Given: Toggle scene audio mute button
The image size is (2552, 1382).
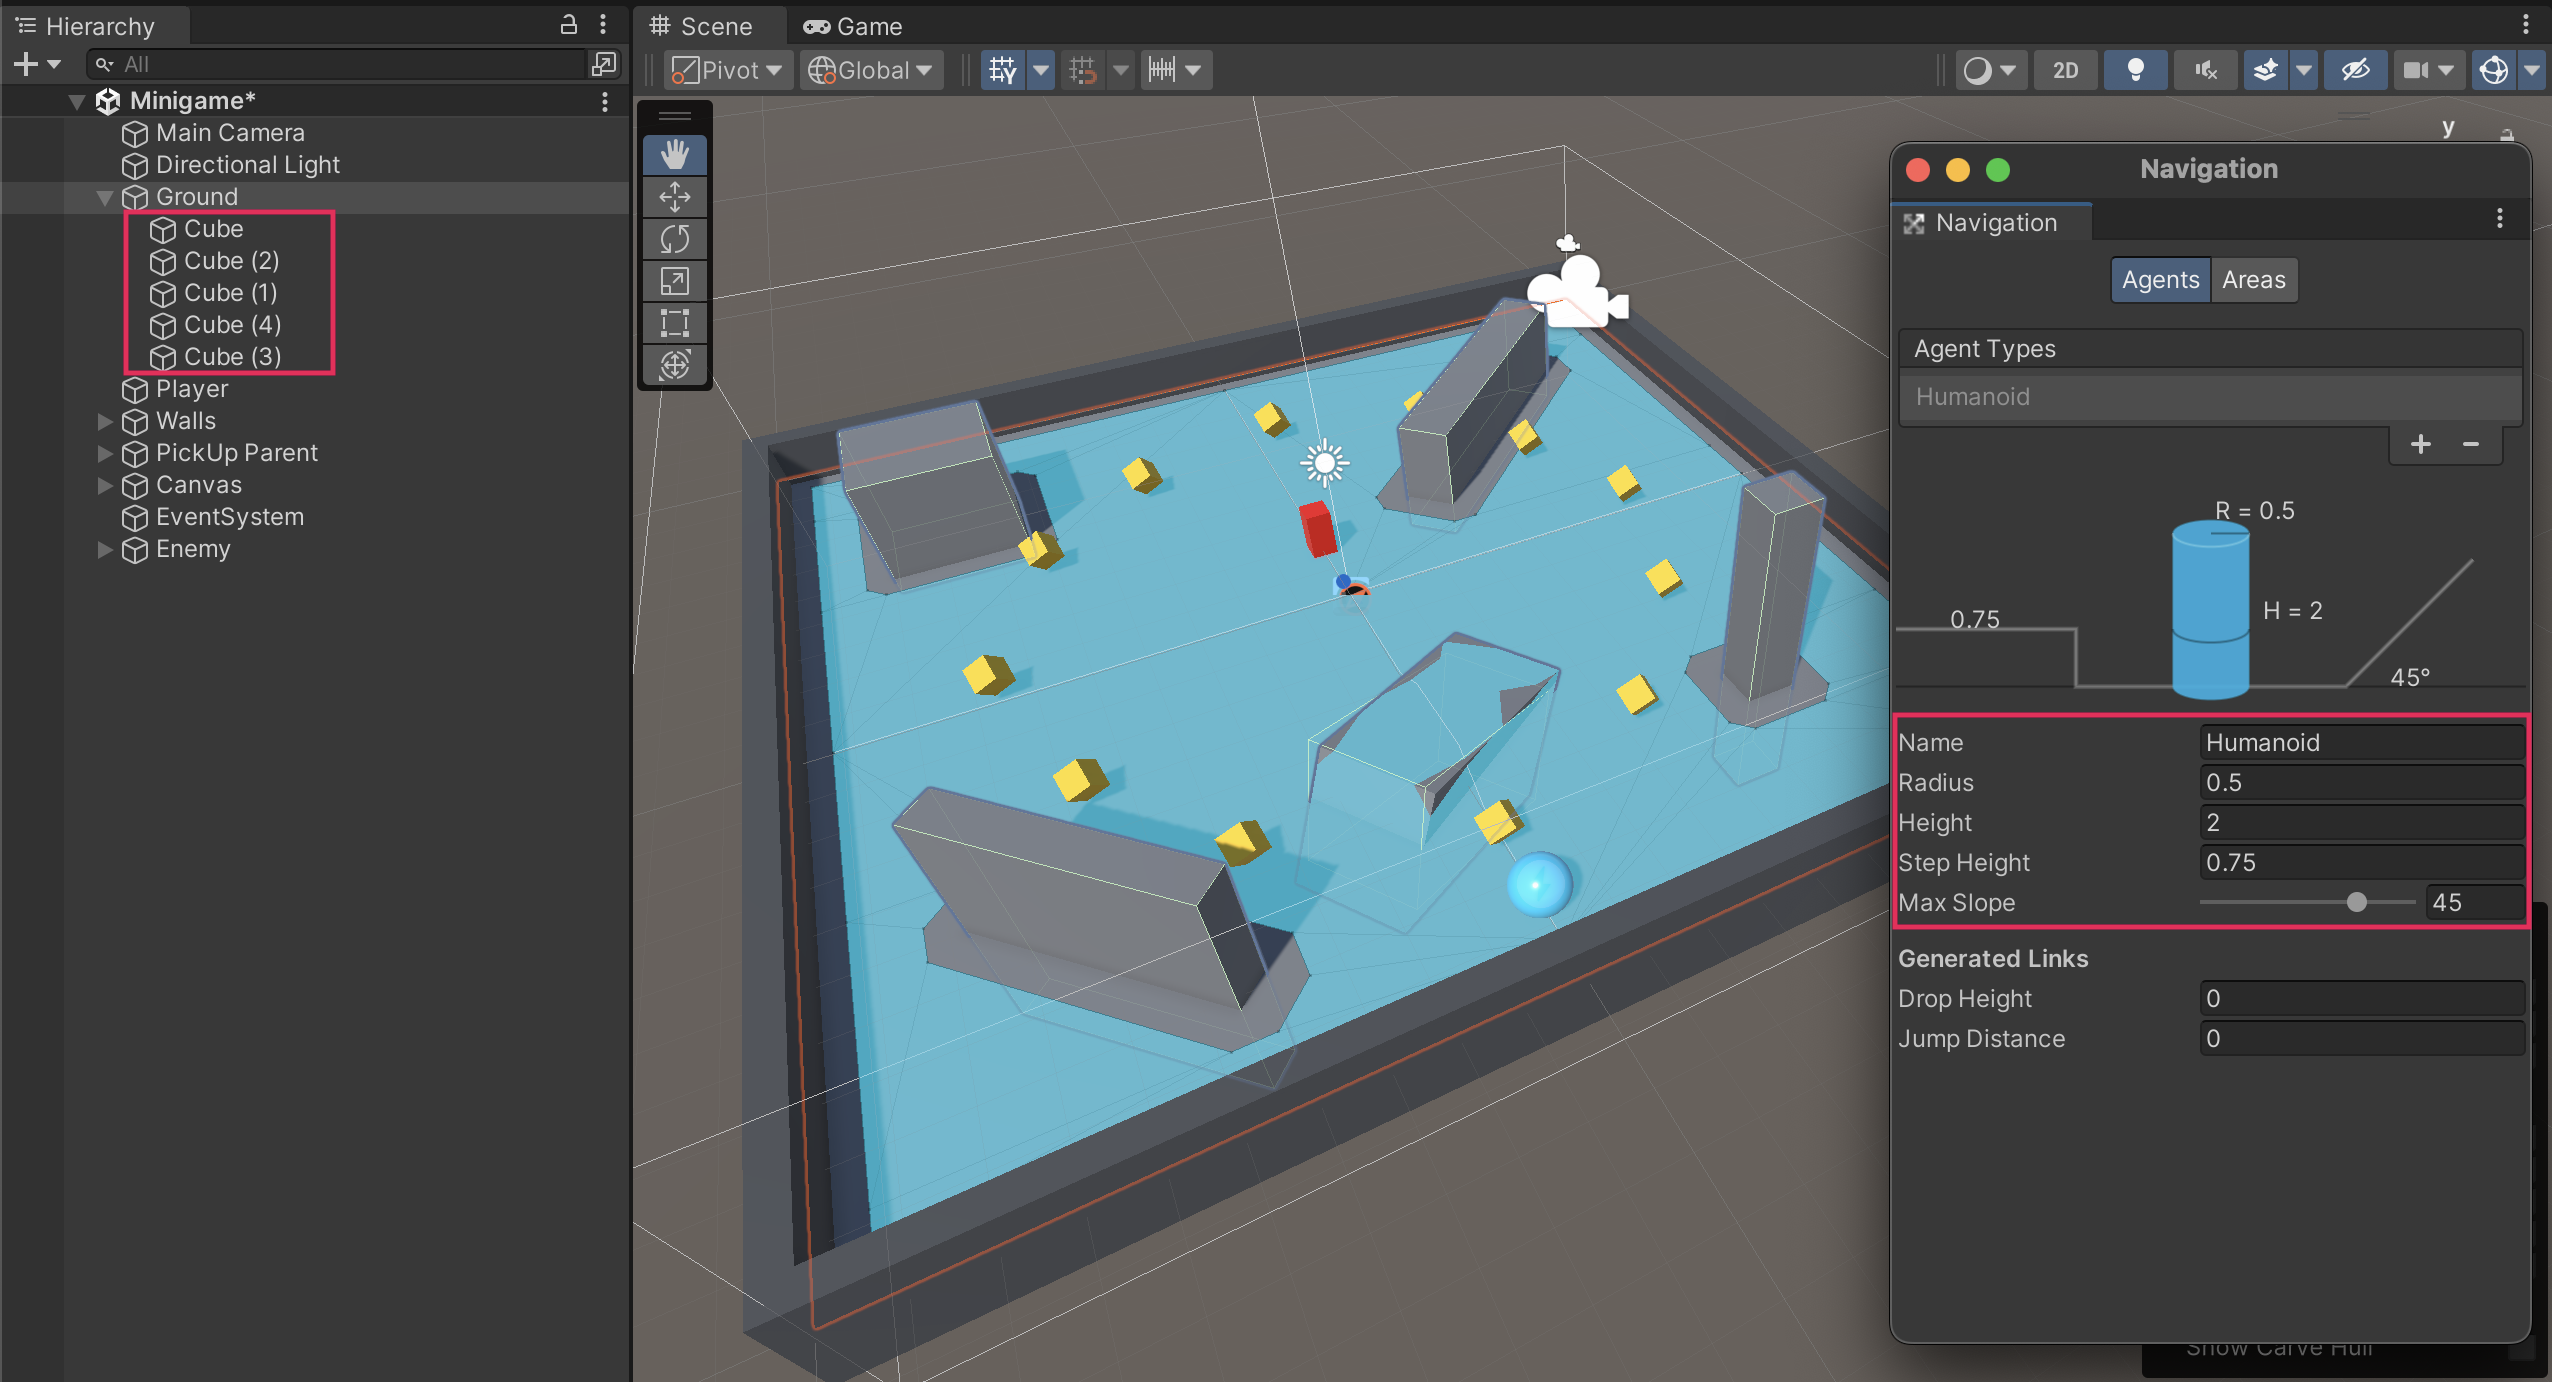Looking at the screenshot, I should (x=2206, y=70).
